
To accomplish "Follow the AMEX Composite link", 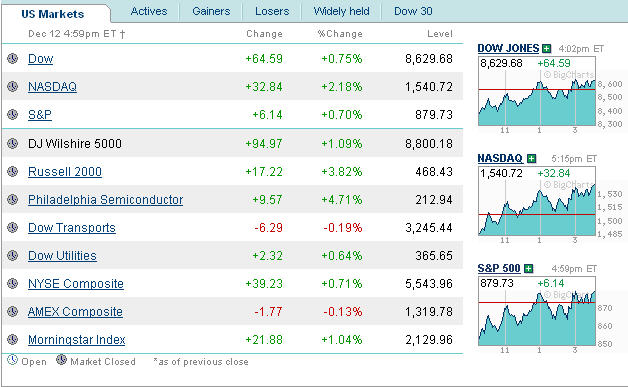I will 75,312.
